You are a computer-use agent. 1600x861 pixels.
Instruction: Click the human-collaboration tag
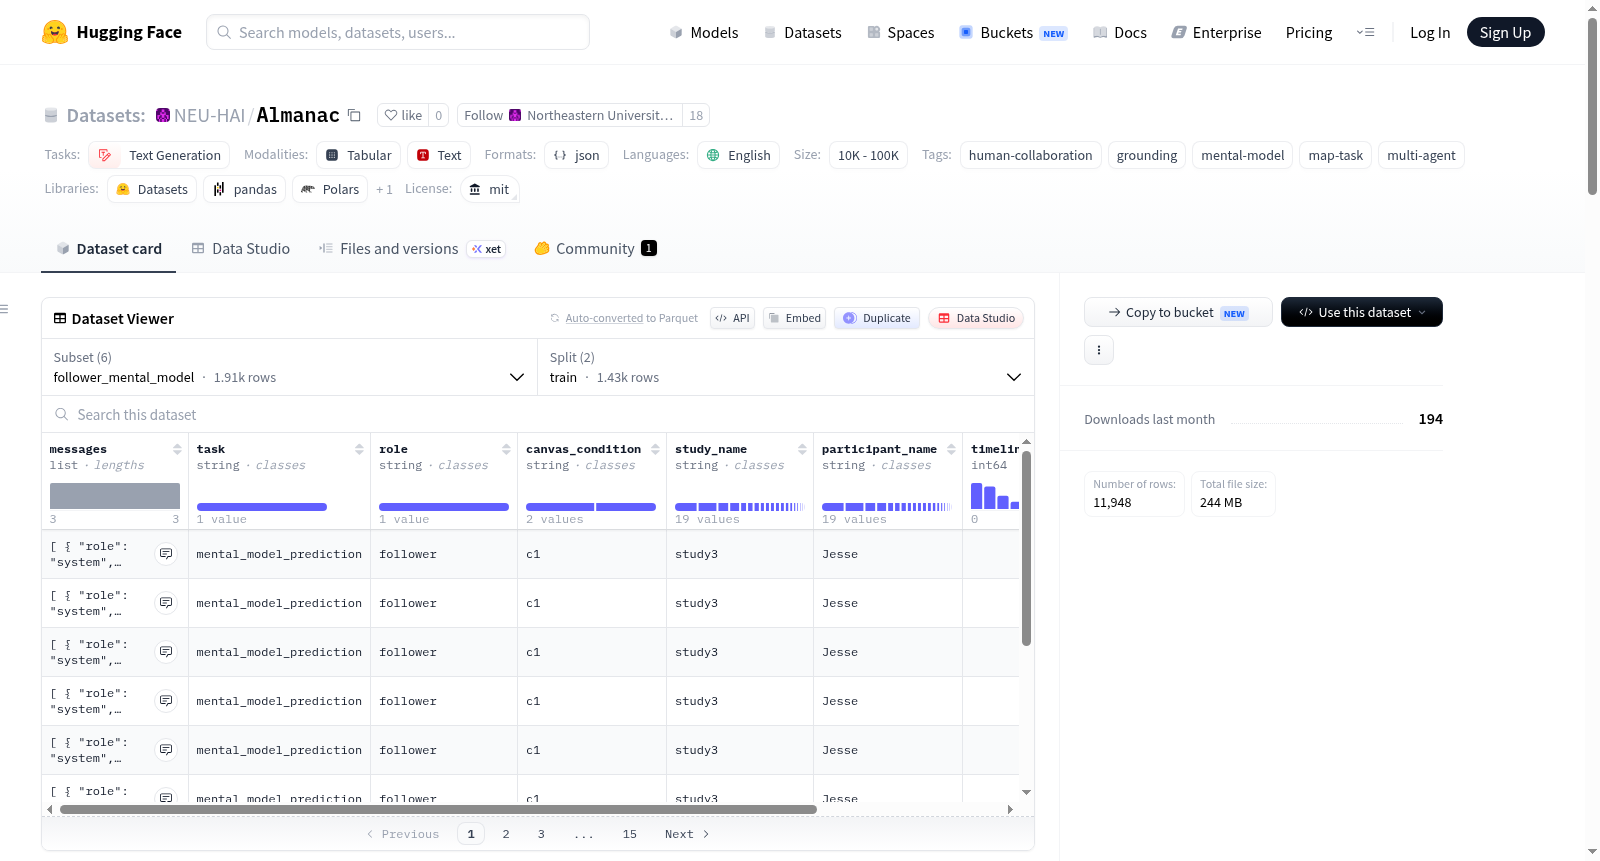point(1030,155)
